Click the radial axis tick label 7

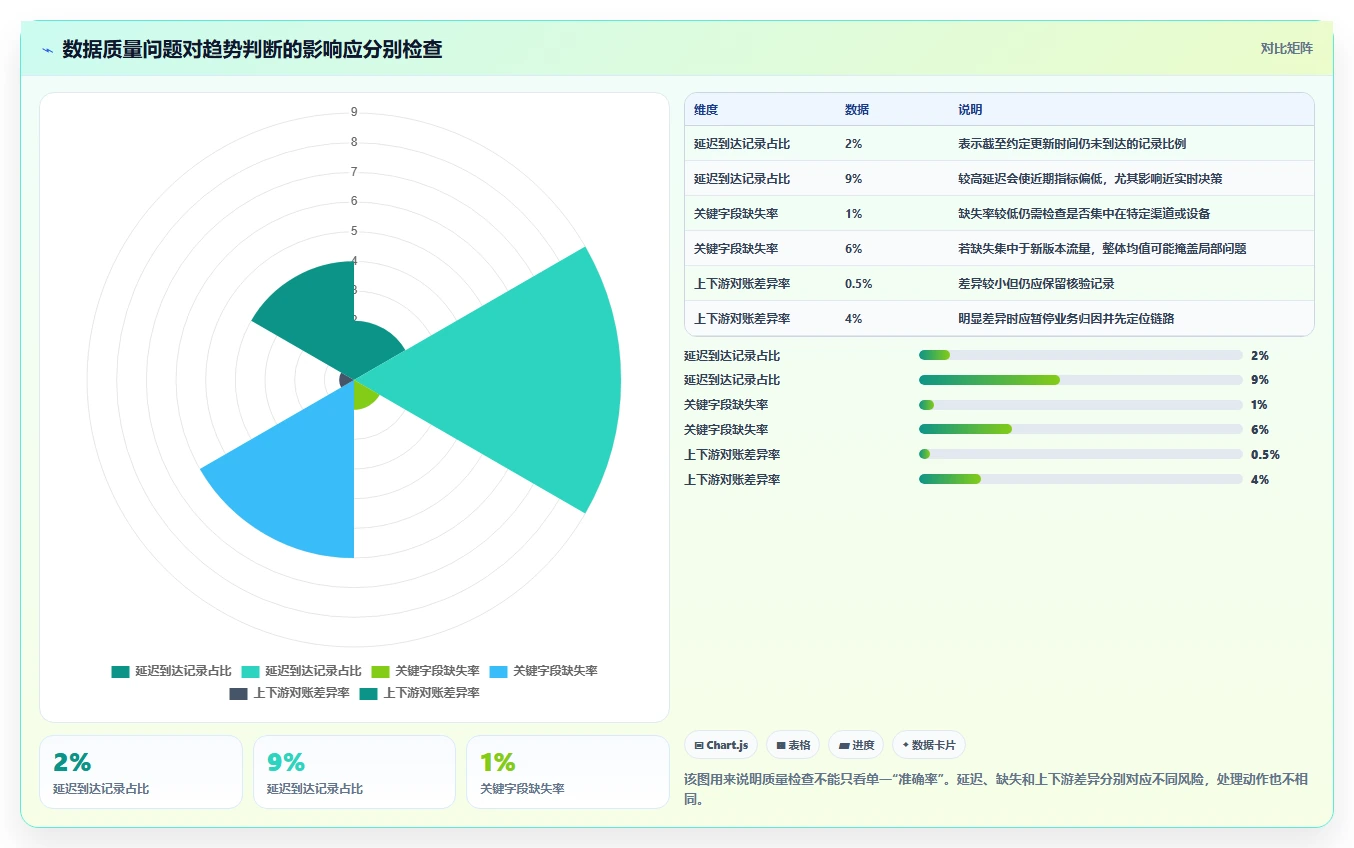(354, 172)
